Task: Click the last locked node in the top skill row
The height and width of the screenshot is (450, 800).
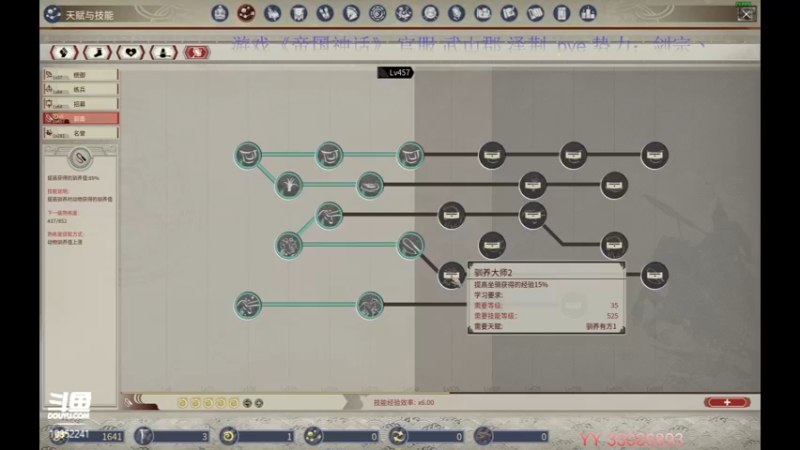Action: [655, 155]
